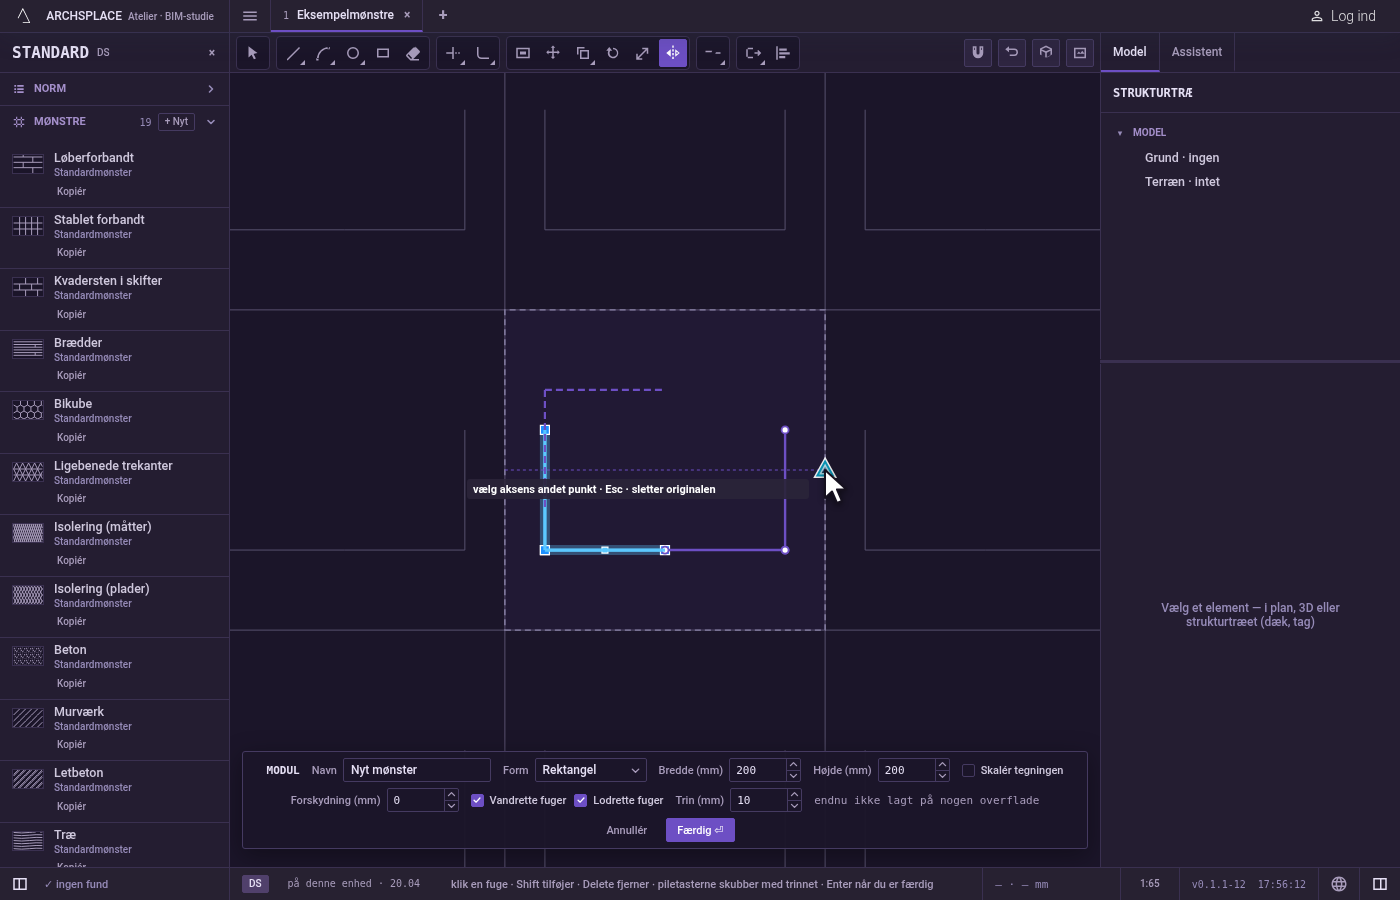Pick the arc drawing tool
Screen dimensions: 1400x900
tap(323, 53)
